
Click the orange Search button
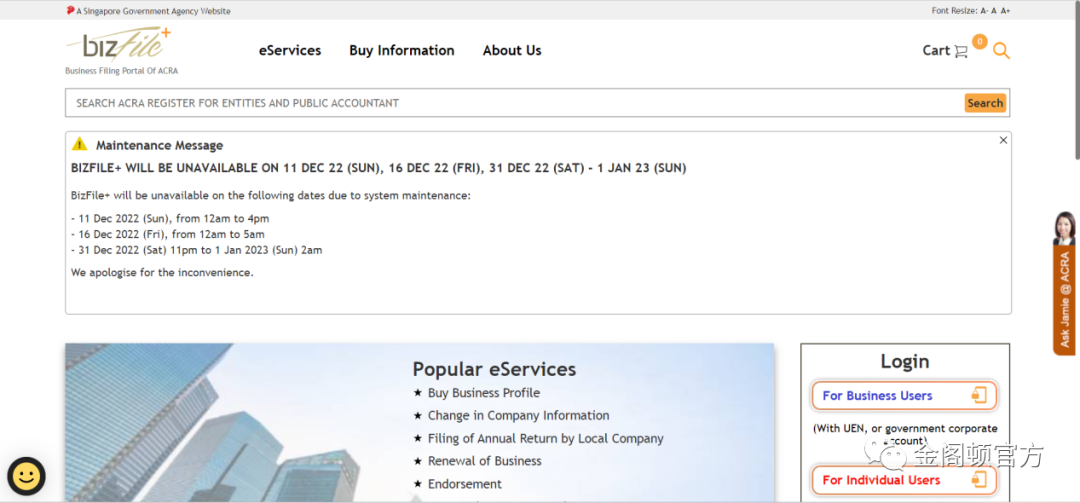pos(985,103)
